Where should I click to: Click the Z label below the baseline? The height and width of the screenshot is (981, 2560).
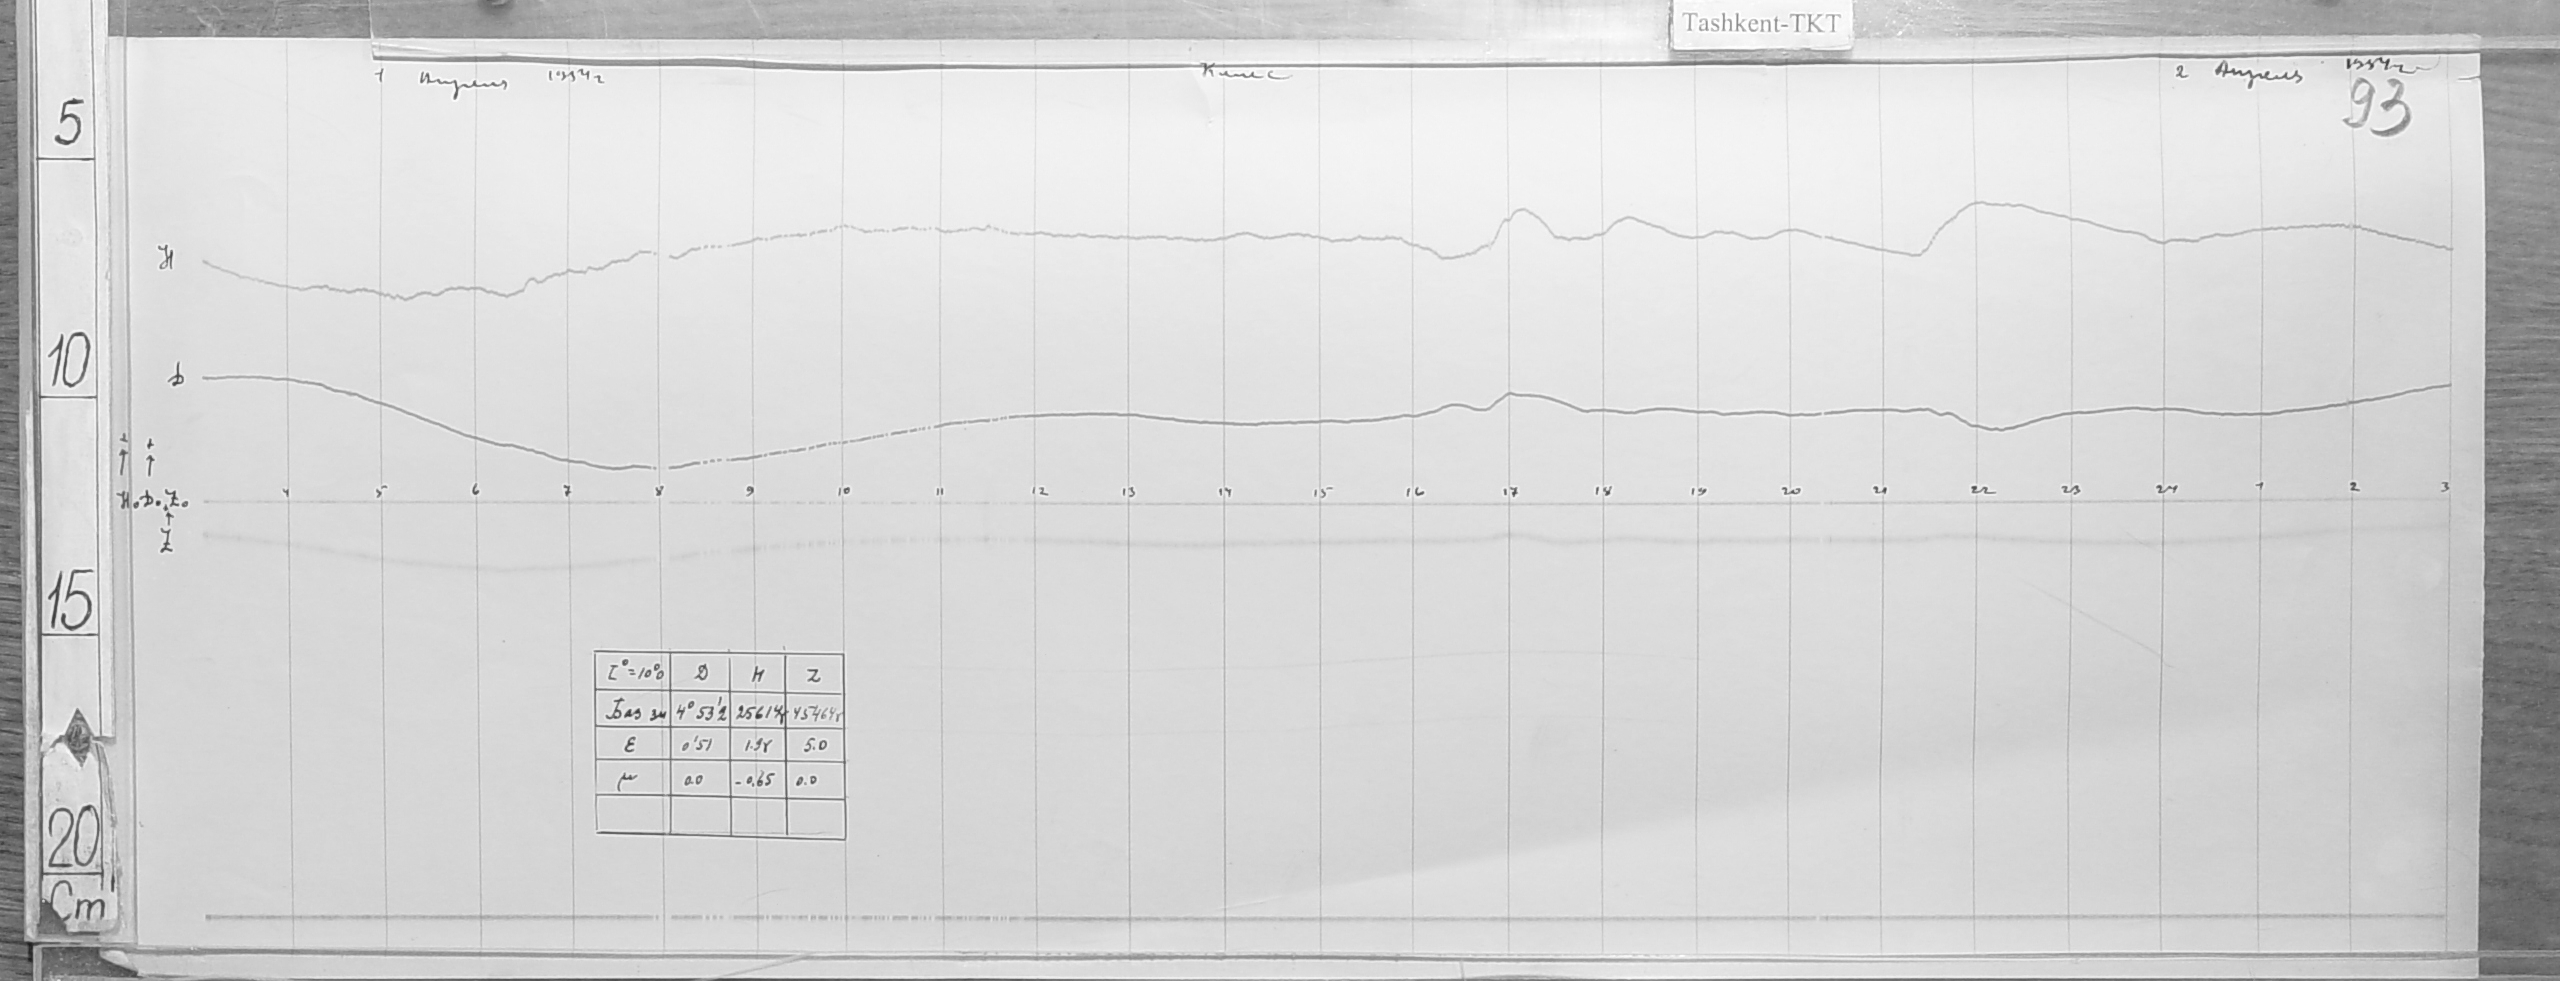pyautogui.click(x=170, y=541)
